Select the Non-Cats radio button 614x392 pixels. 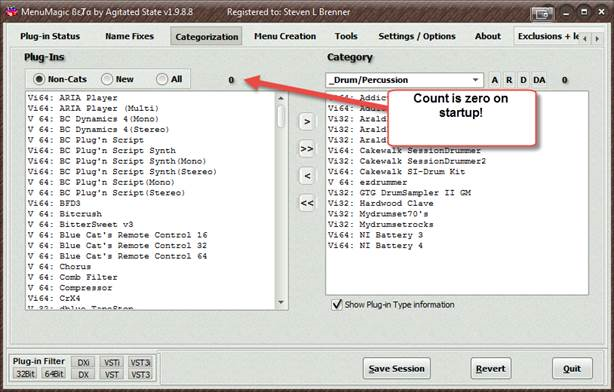click(60, 79)
